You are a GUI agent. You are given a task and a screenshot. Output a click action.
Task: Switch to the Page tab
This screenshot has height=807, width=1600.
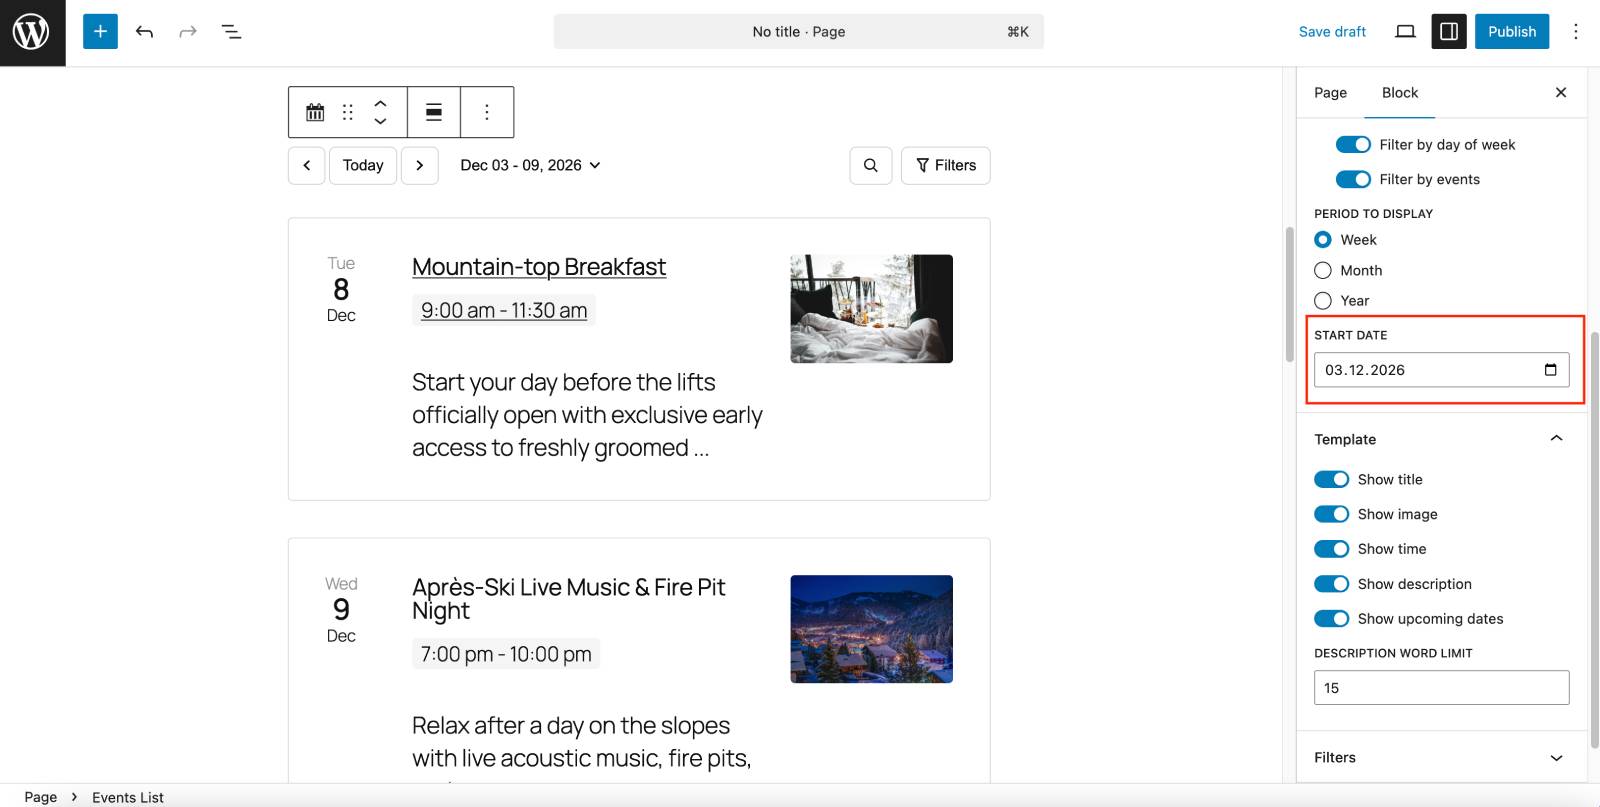(1330, 93)
